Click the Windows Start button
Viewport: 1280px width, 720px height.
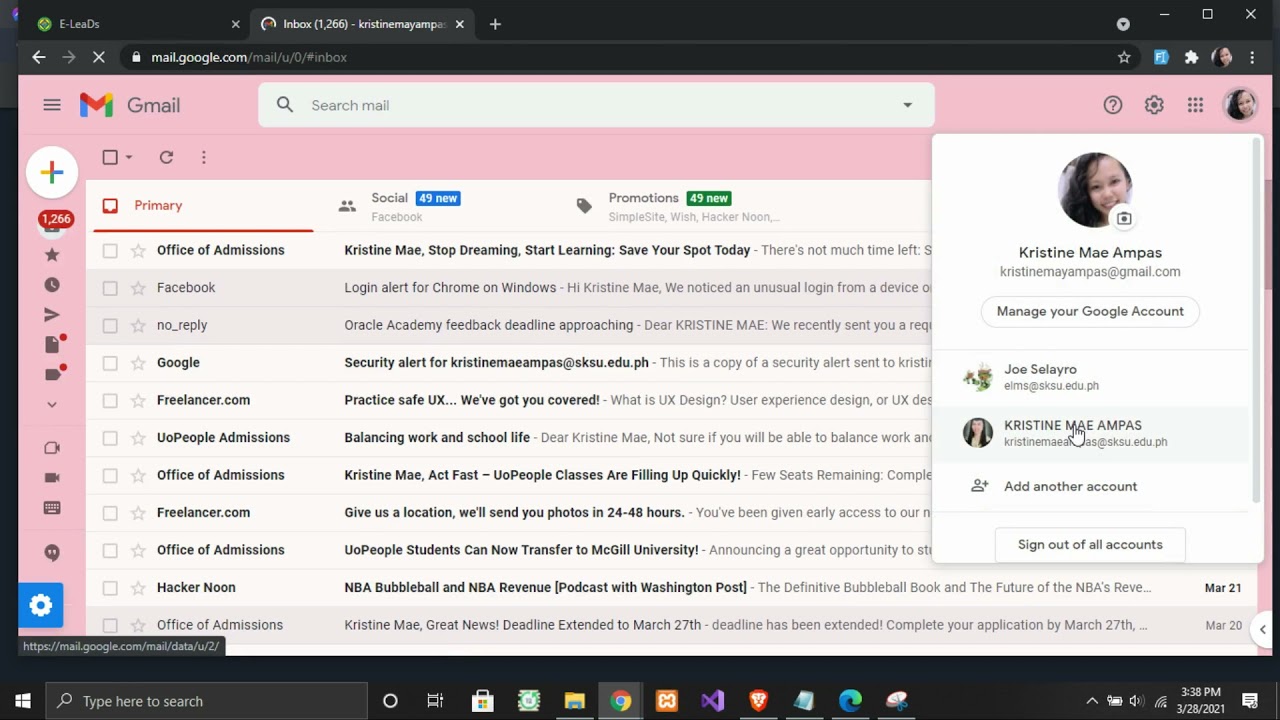coord(23,701)
